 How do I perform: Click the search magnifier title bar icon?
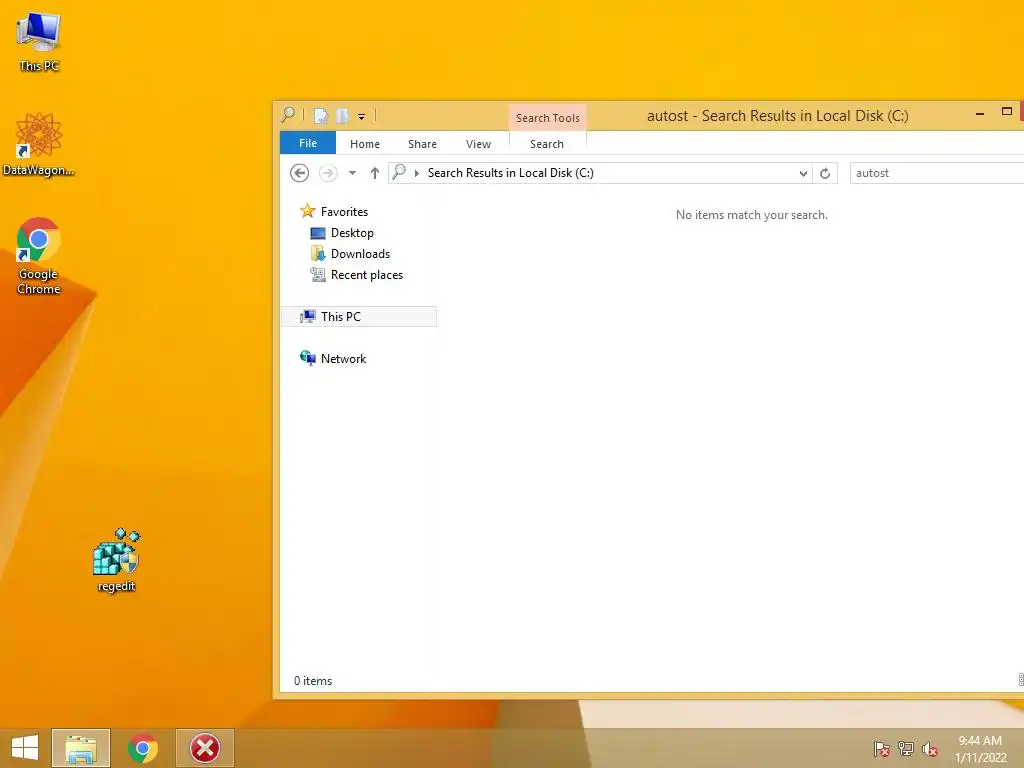[288, 115]
